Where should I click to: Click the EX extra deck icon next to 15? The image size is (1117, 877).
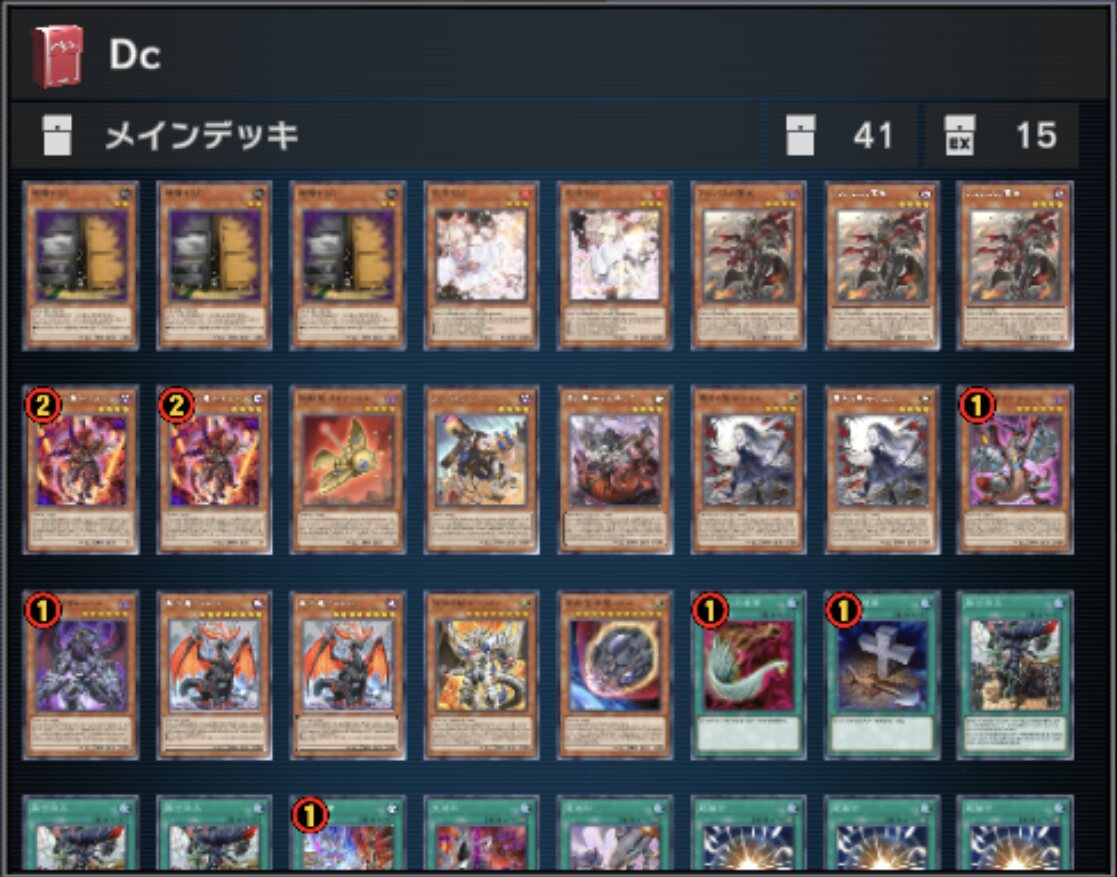pyautogui.click(x=960, y=135)
